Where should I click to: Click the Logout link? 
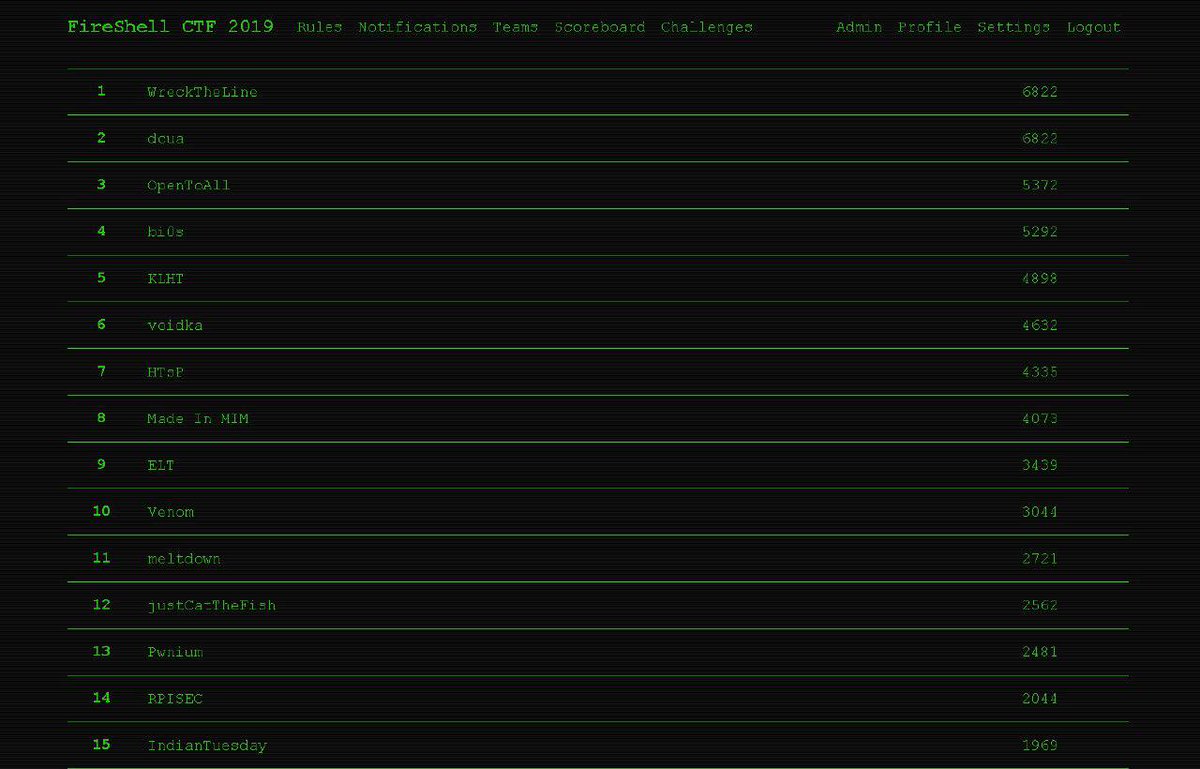pyautogui.click(x=1094, y=27)
